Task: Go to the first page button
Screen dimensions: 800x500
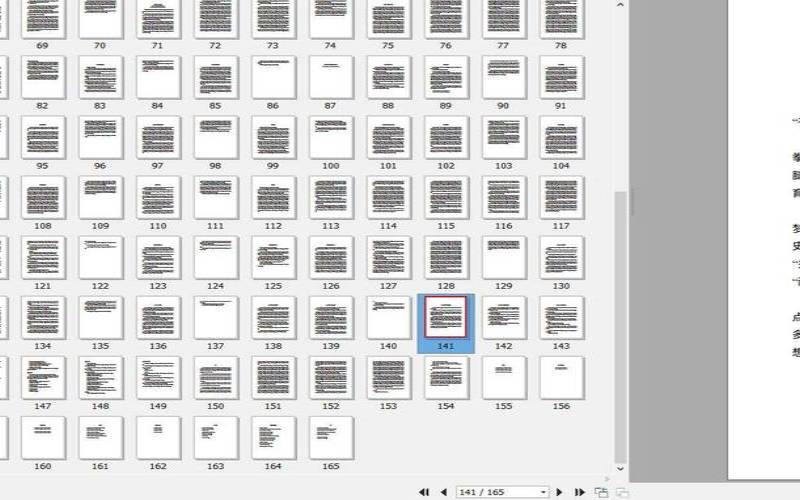Action: 424,492
